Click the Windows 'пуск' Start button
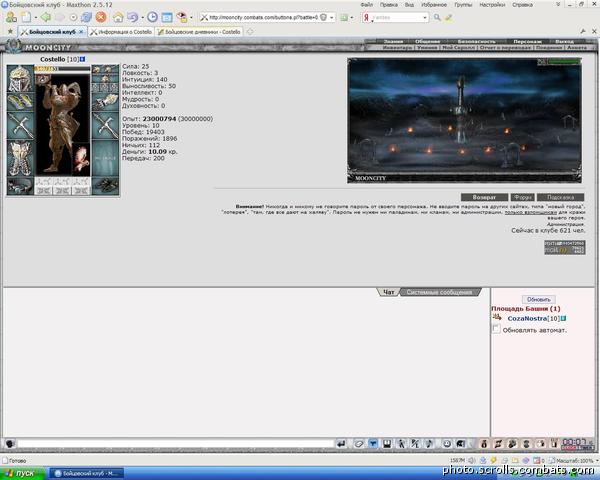 [23, 473]
